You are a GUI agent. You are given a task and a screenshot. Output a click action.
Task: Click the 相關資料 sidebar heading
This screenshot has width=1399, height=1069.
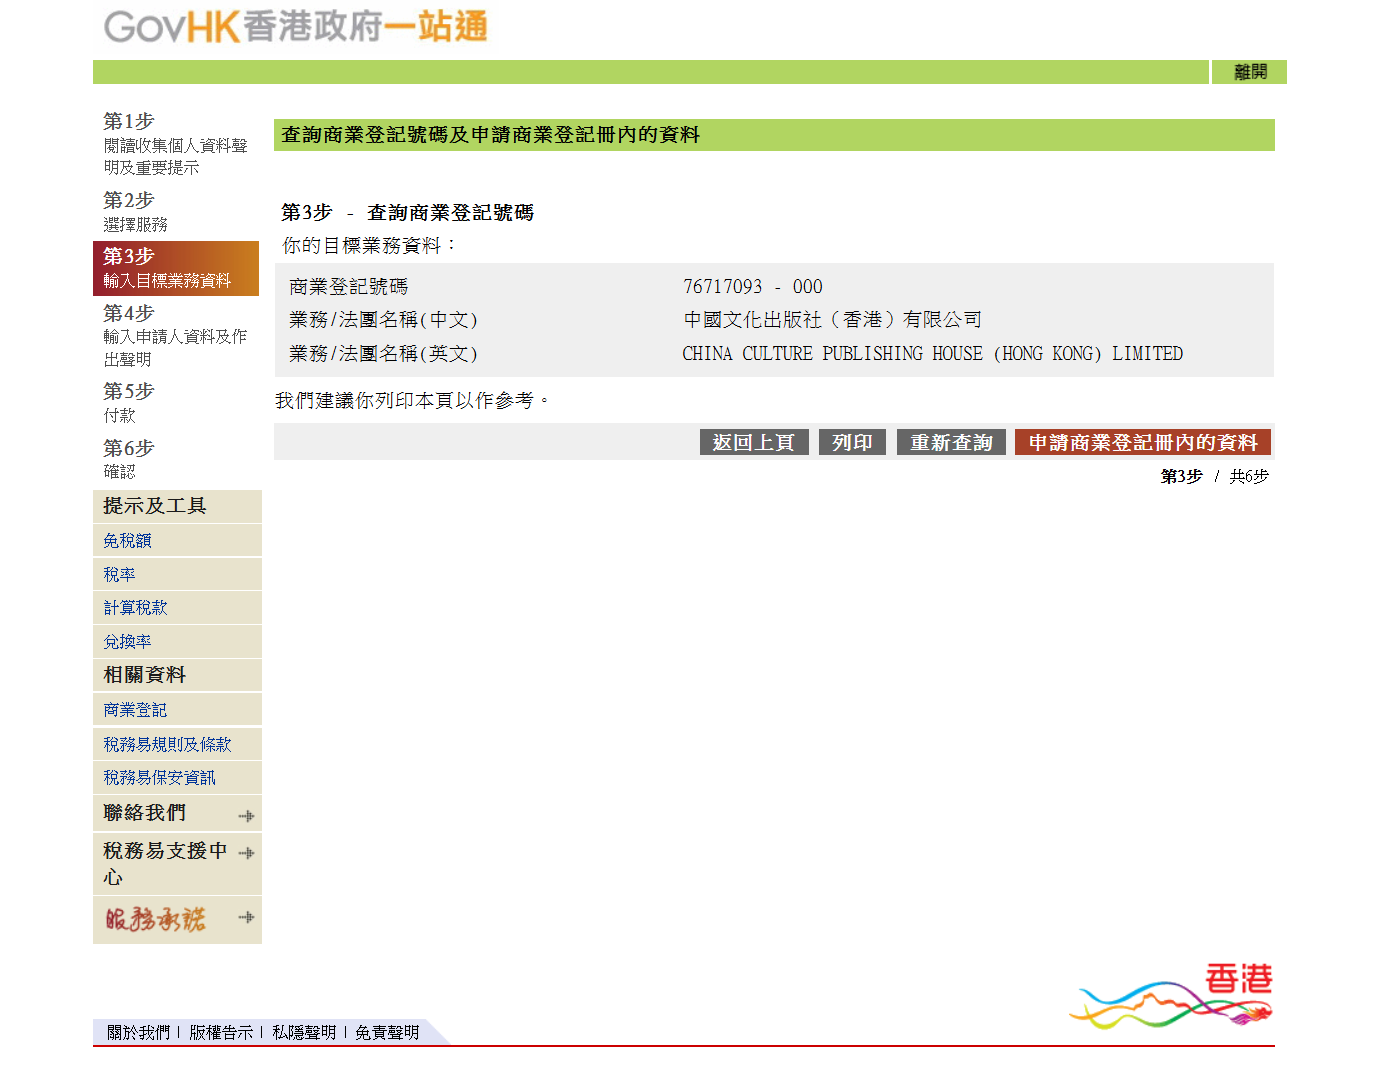(145, 675)
